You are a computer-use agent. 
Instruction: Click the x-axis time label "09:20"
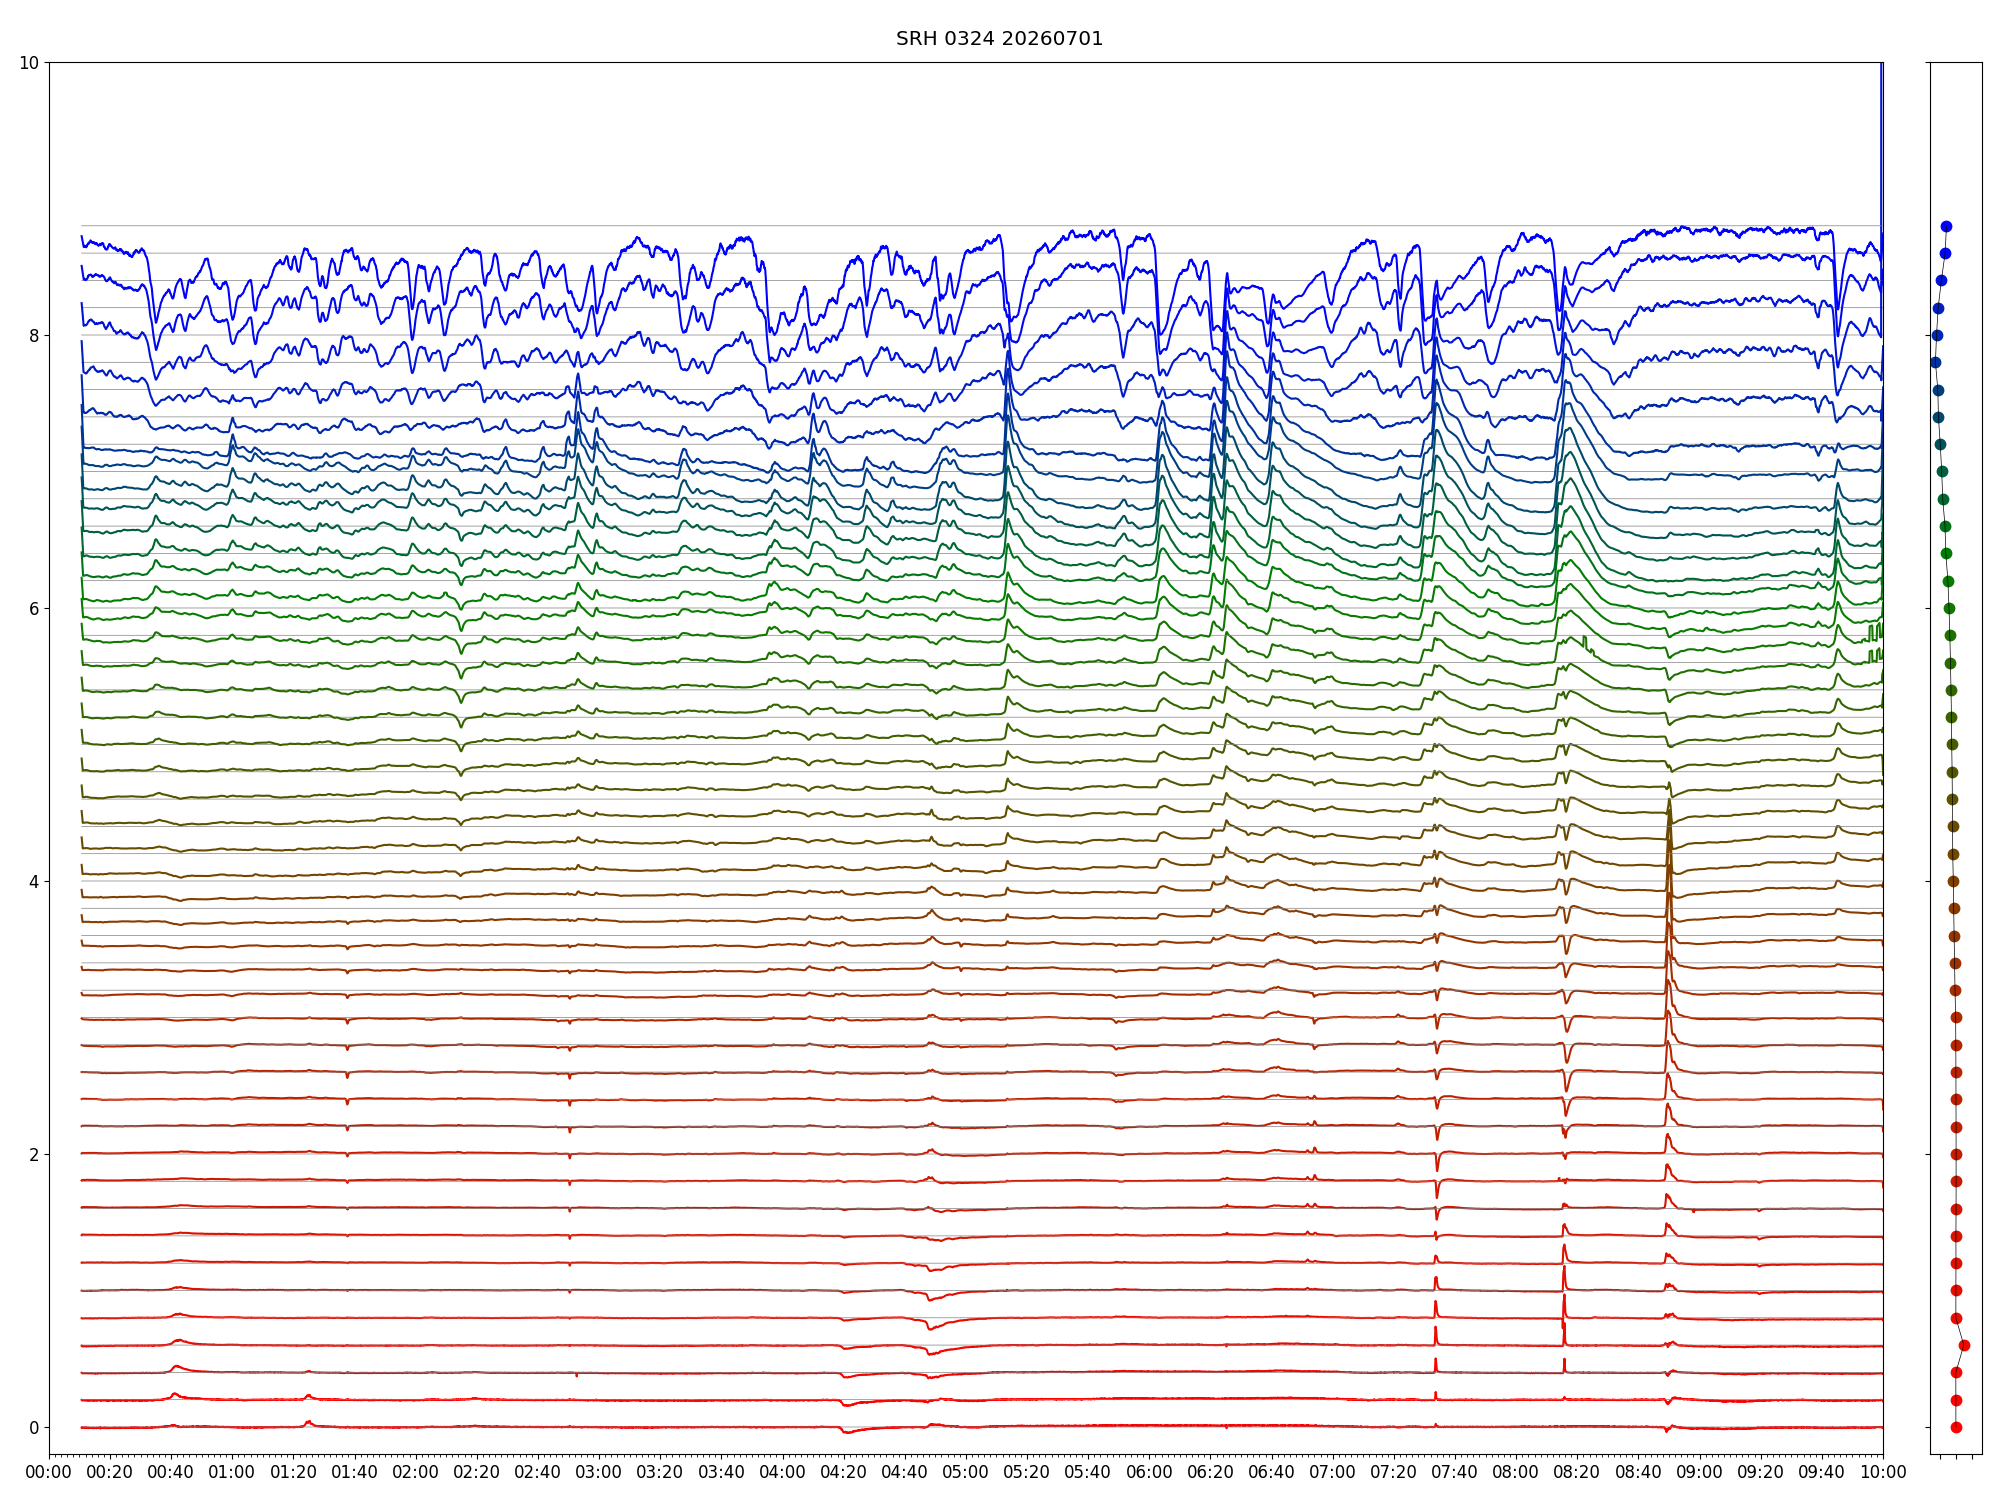point(1761,1473)
